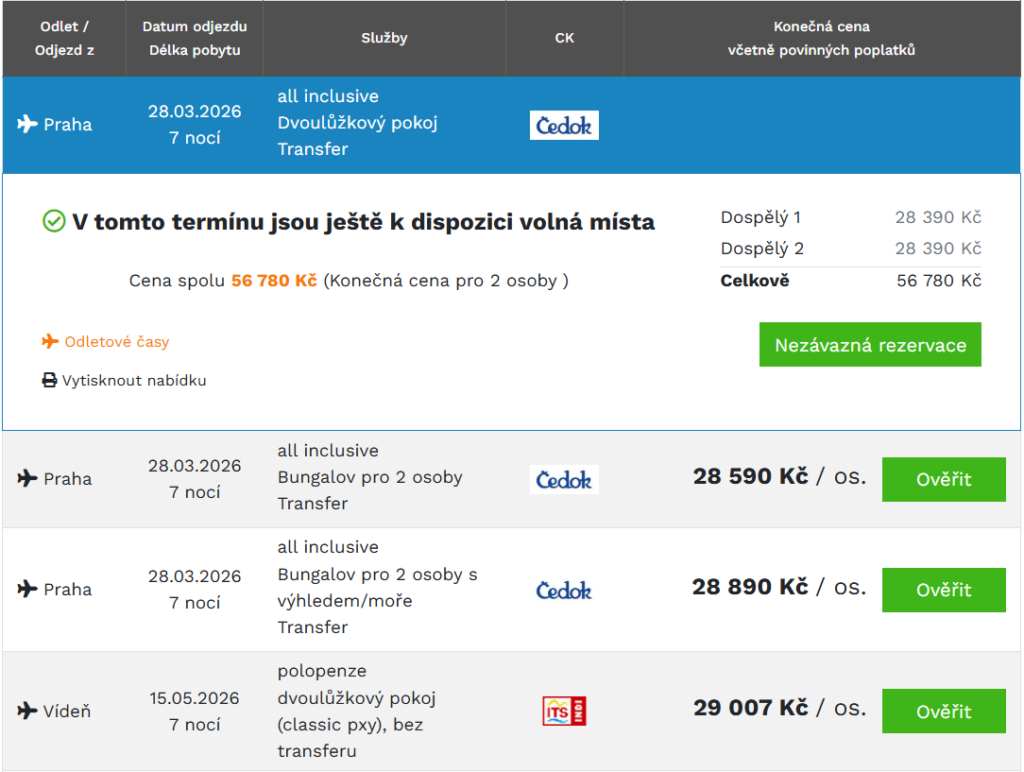Collapse the expanded Dvoulůžkový pokoj offer row
This screenshot has height=772, width=1024.
point(357,124)
